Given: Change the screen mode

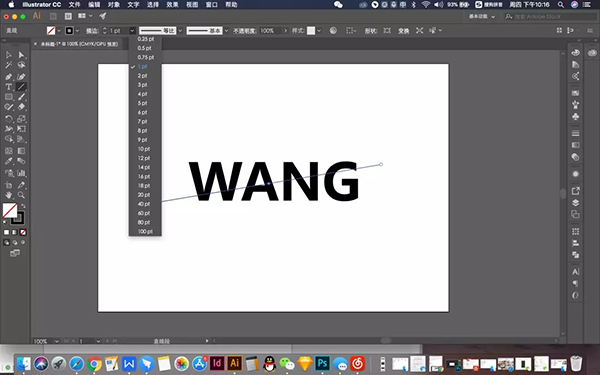Looking at the screenshot, I should coord(15,253).
